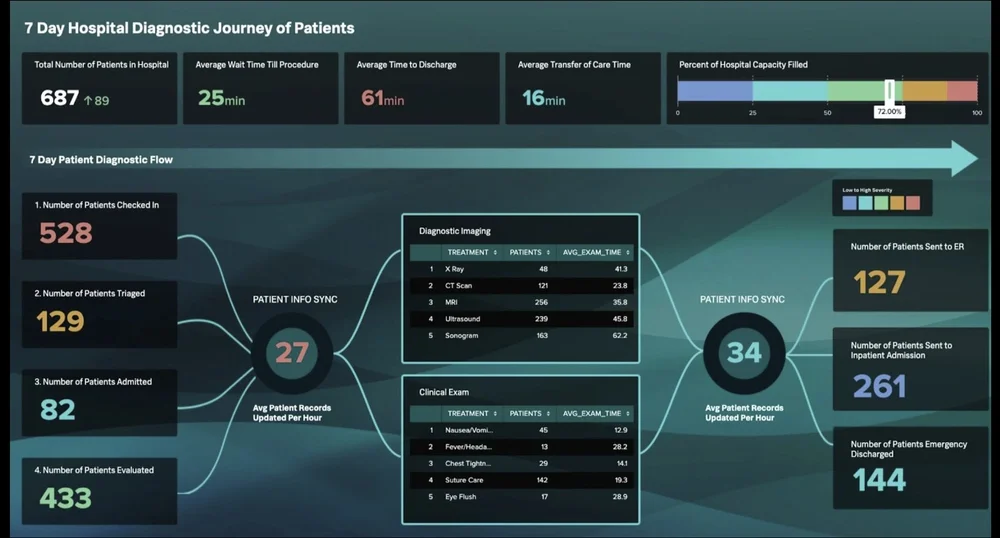Click the 72.00% marker on capacity gauge
Image resolution: width=1000 pixels, height=538 pixels.
tap(889, 111)
